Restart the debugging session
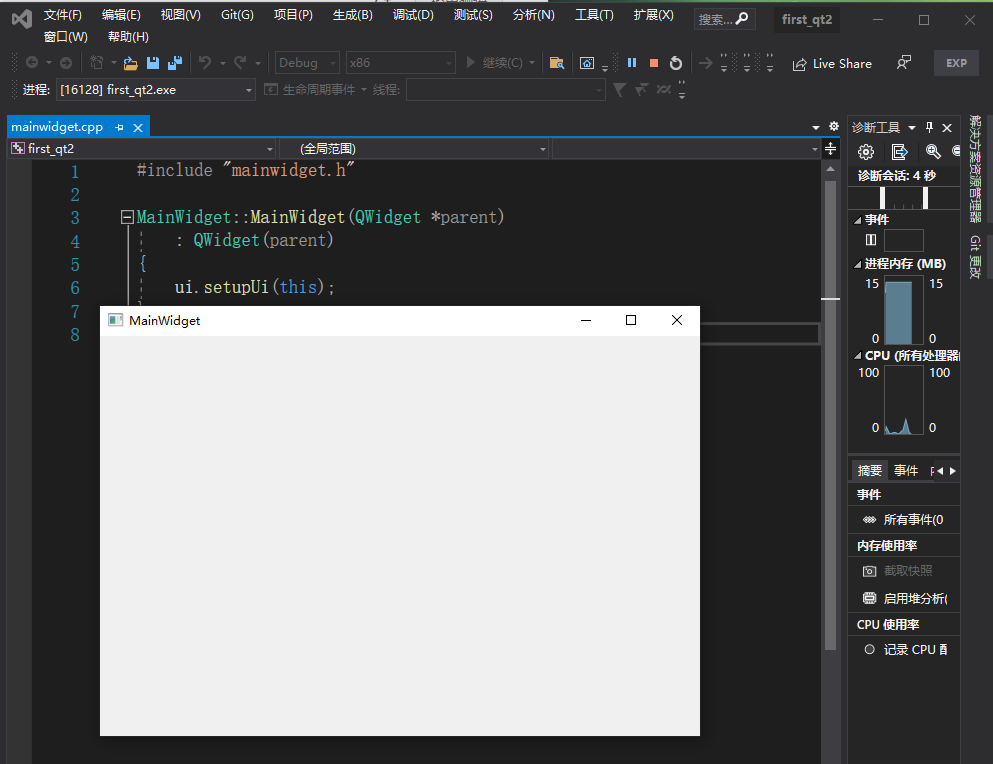The width and height of the screenshot is (993, 764). 676,63
